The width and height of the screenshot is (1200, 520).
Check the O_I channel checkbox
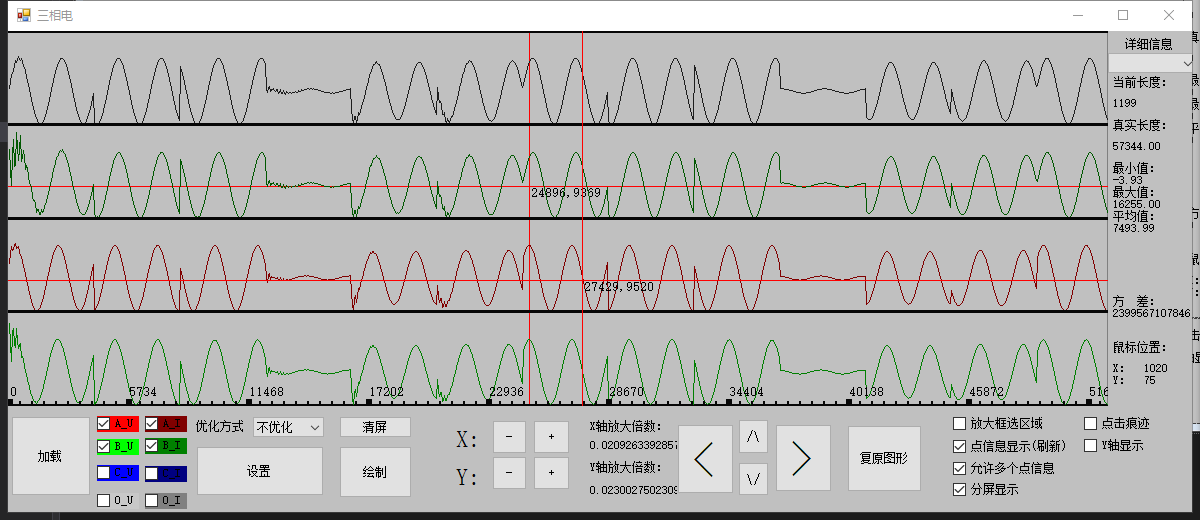152,500
